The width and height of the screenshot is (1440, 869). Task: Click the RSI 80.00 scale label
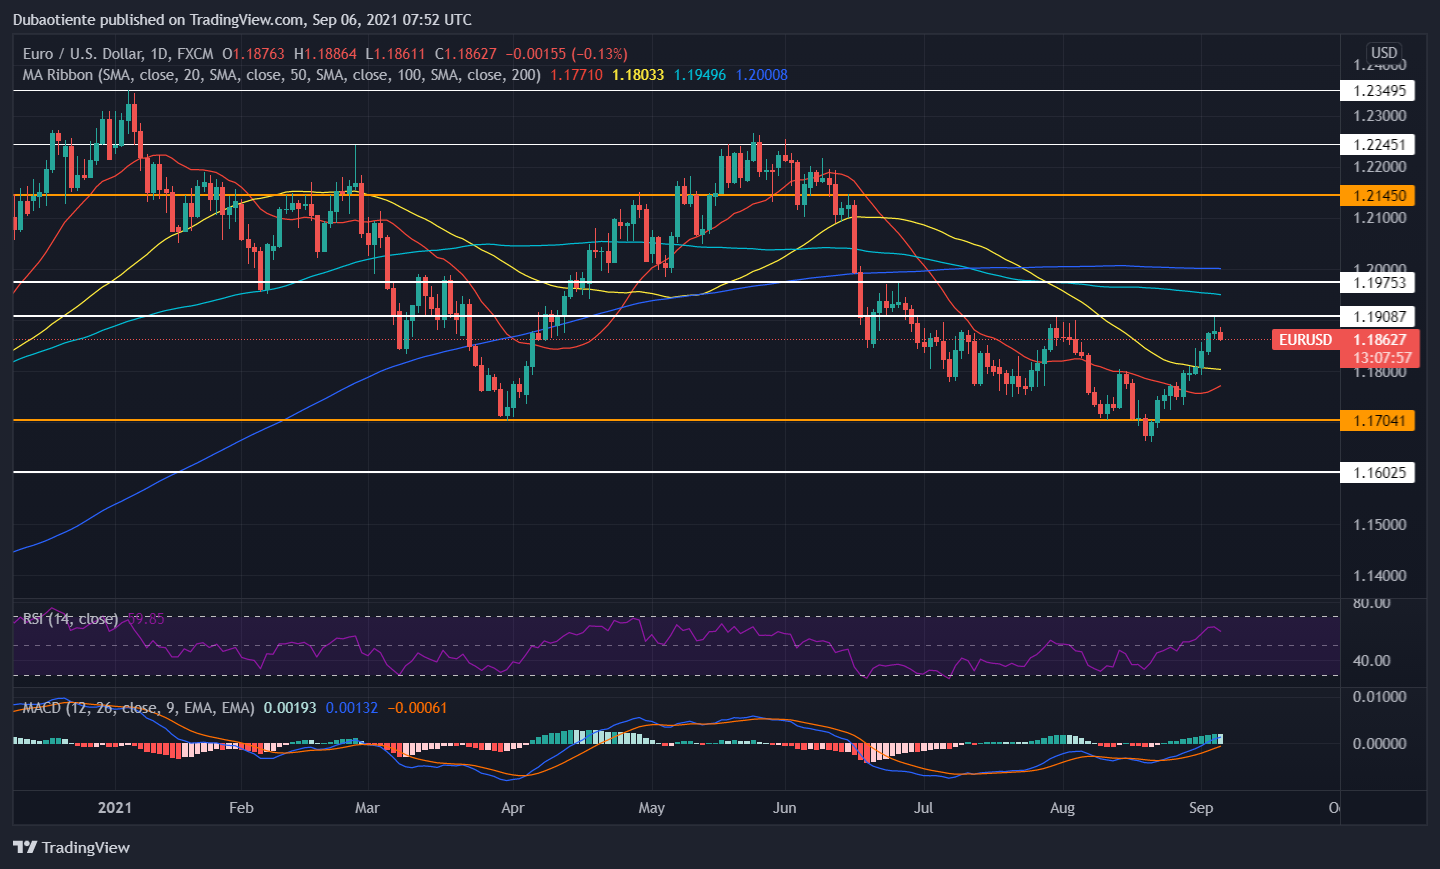pos(1371,603)
